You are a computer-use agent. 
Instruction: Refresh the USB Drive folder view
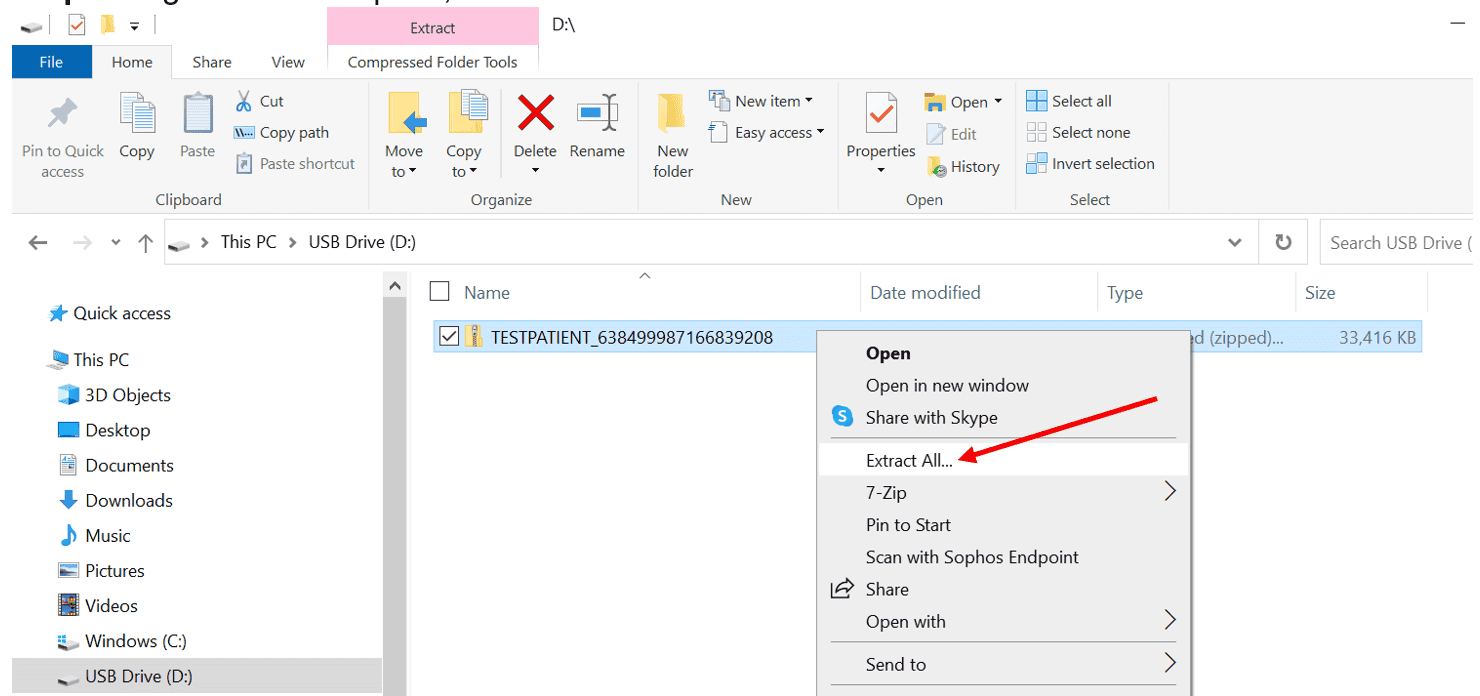(x=1283, y=242)
